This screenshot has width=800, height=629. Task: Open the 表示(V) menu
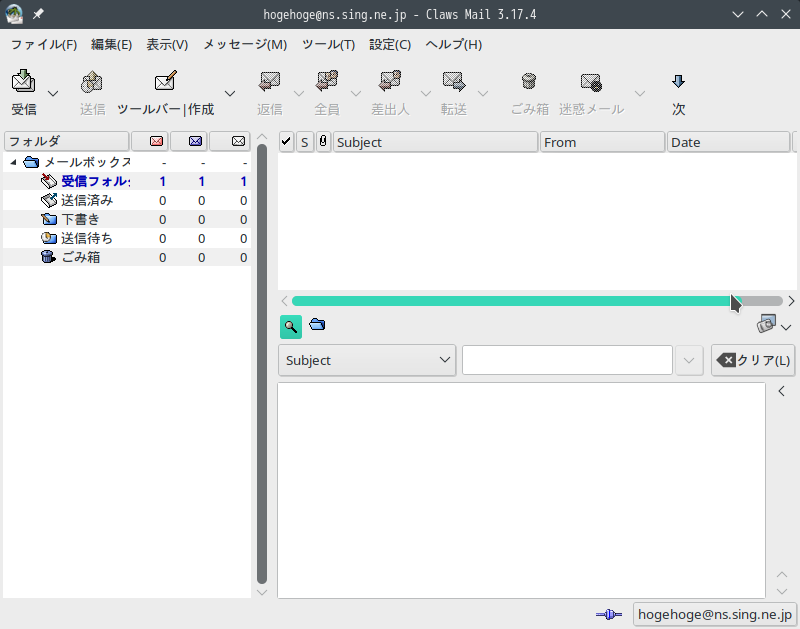coord(167,45)
